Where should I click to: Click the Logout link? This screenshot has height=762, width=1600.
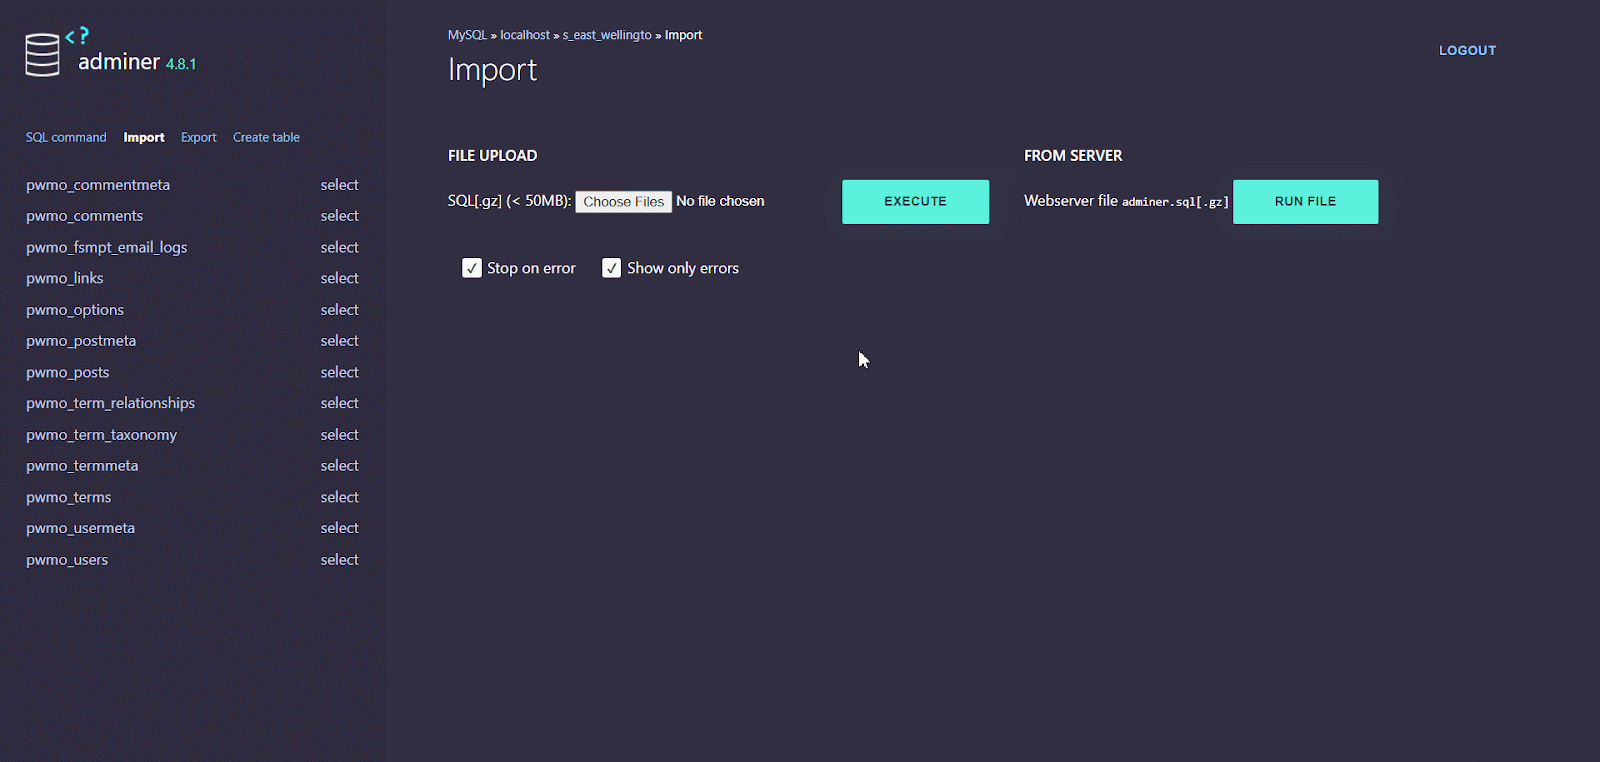tap(1467, 50)
